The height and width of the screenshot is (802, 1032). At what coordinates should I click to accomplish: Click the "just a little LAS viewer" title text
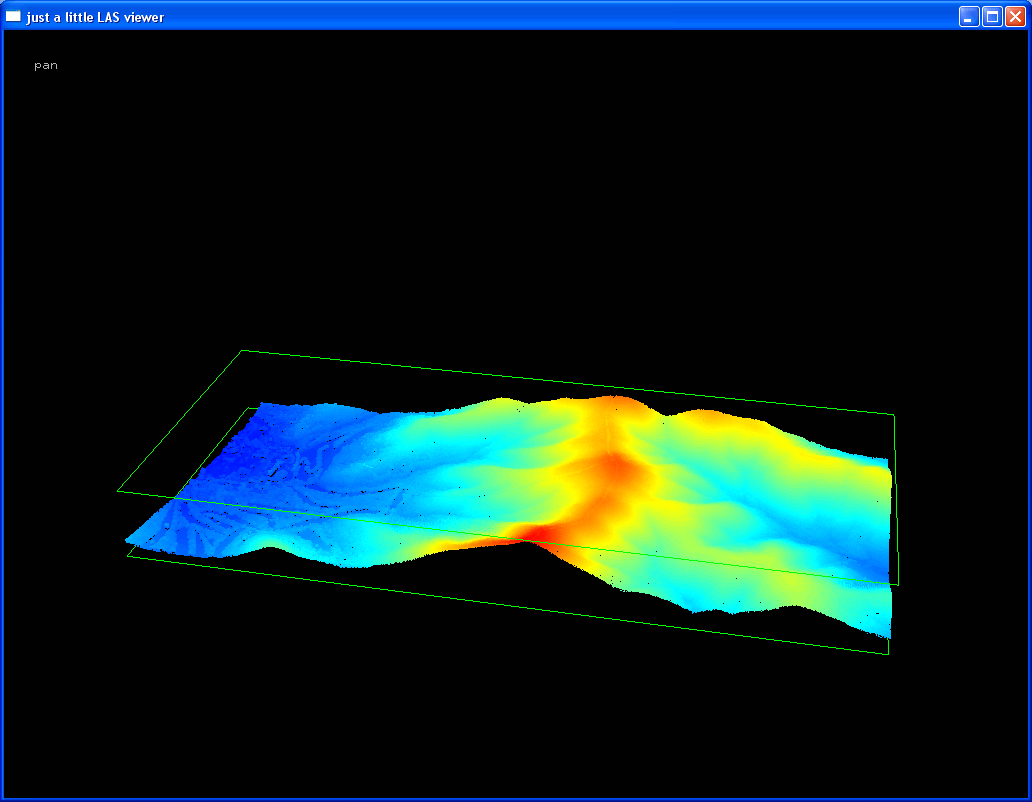[95, 17]
